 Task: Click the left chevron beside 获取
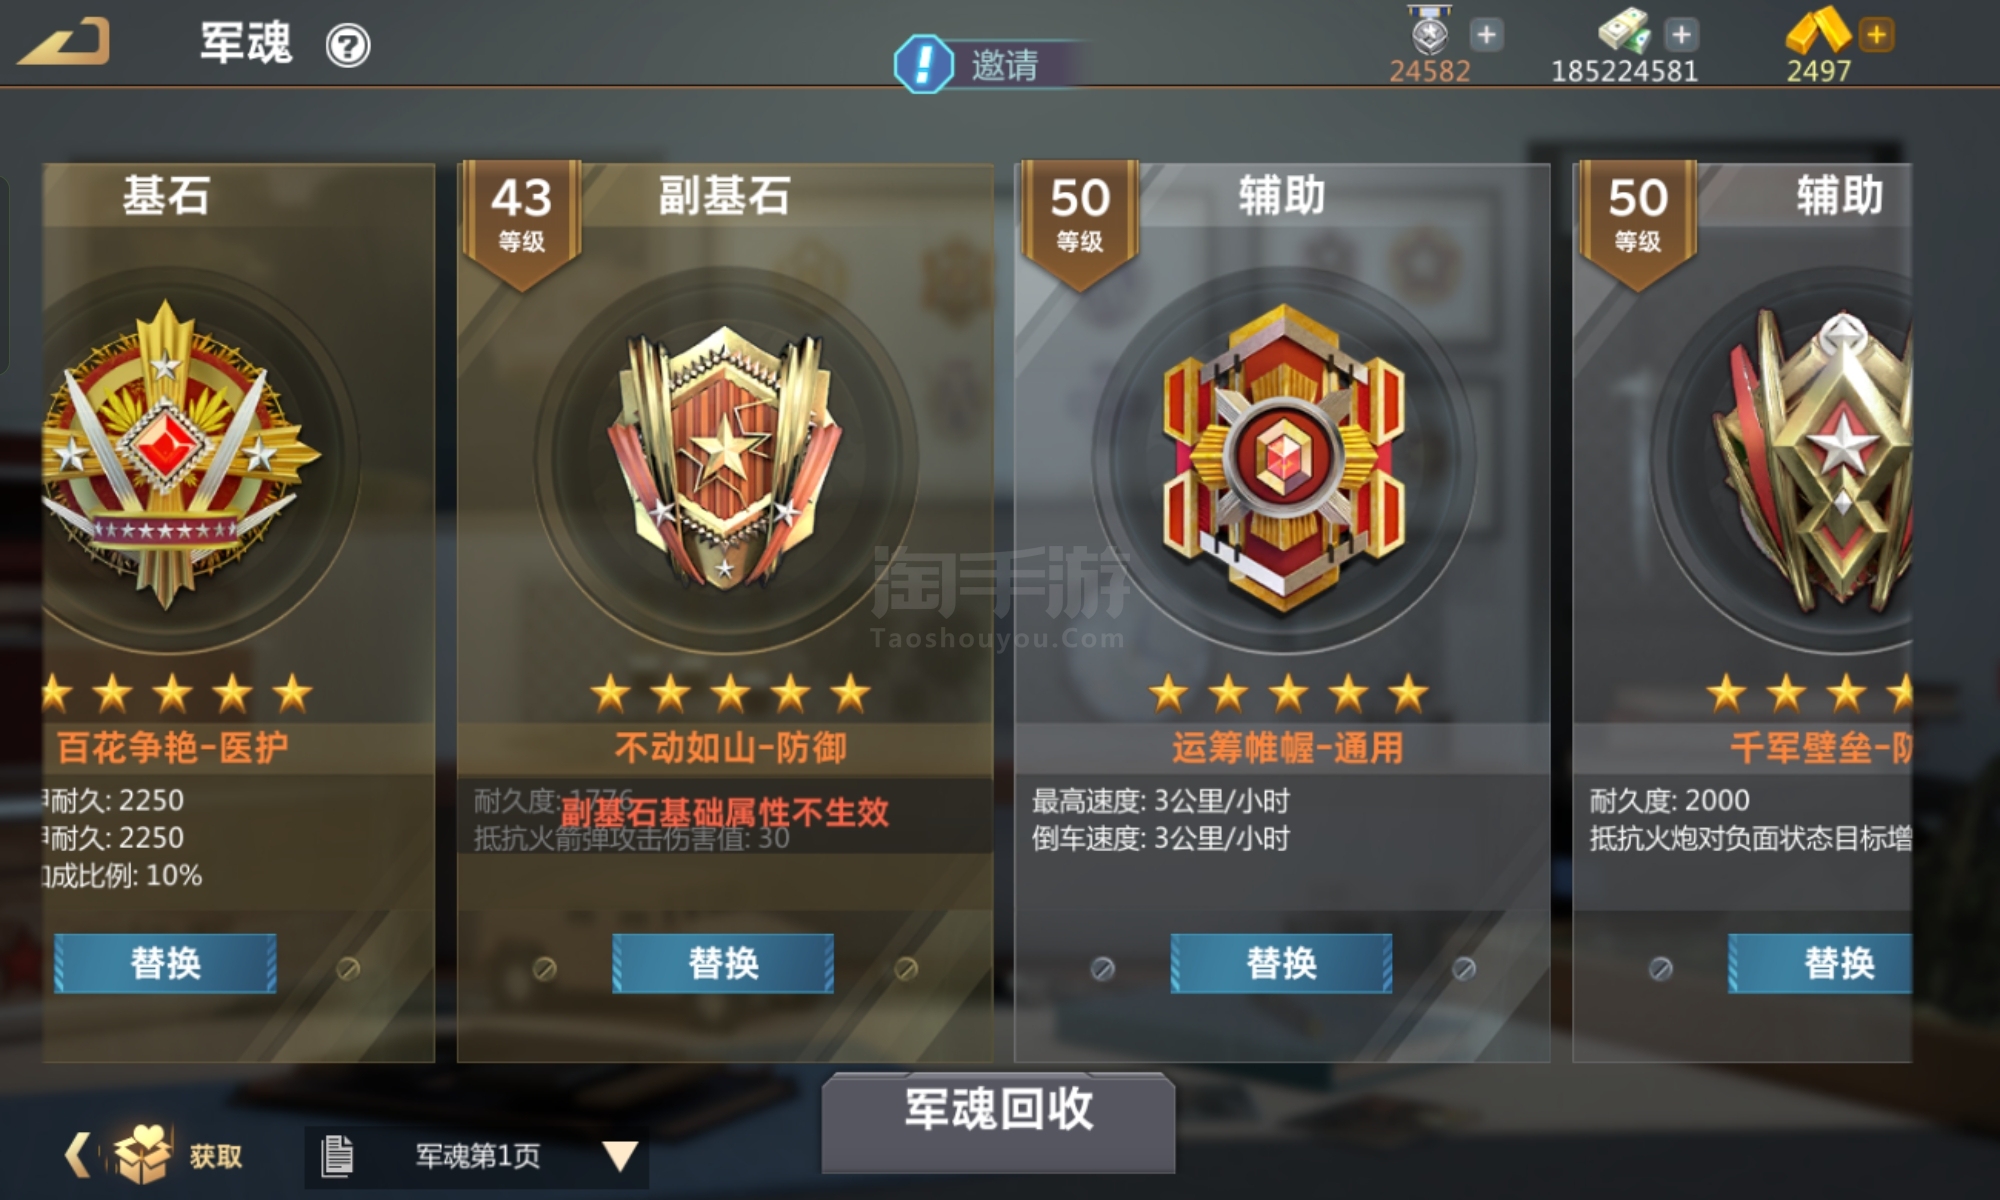[x=78, y=1155]
